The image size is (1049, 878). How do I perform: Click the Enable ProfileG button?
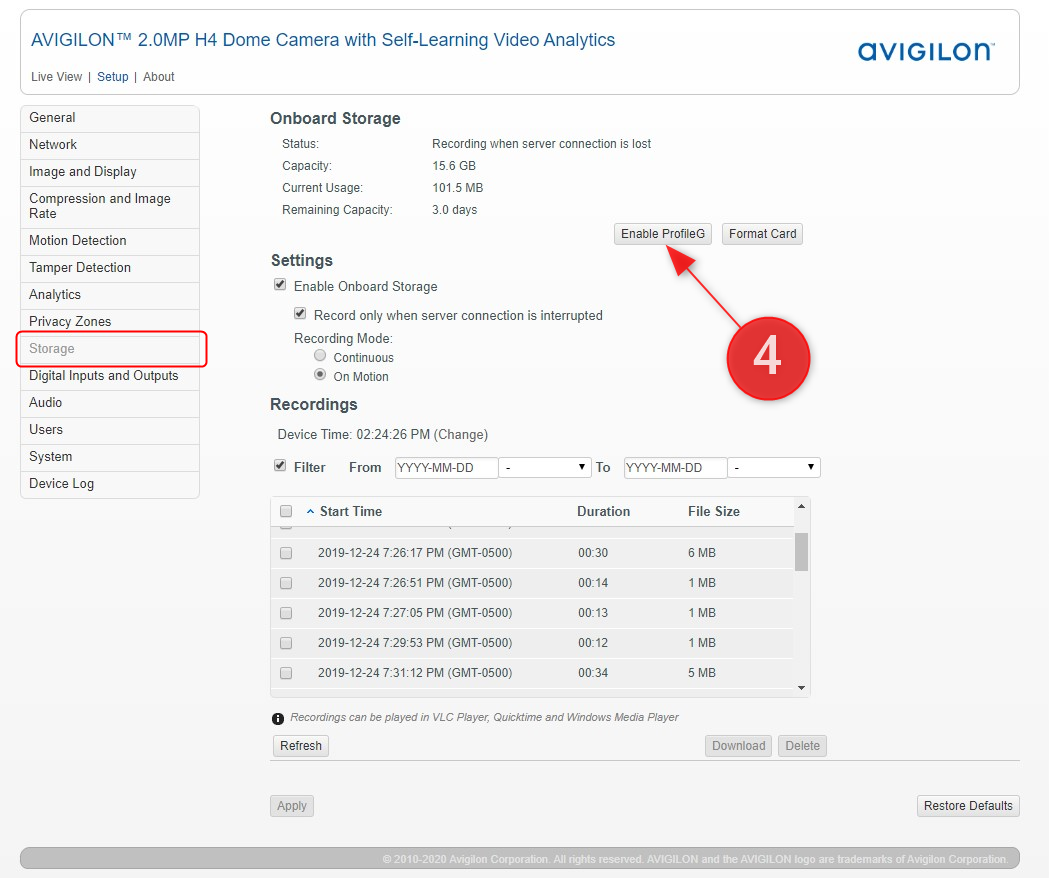coord(663,234)
